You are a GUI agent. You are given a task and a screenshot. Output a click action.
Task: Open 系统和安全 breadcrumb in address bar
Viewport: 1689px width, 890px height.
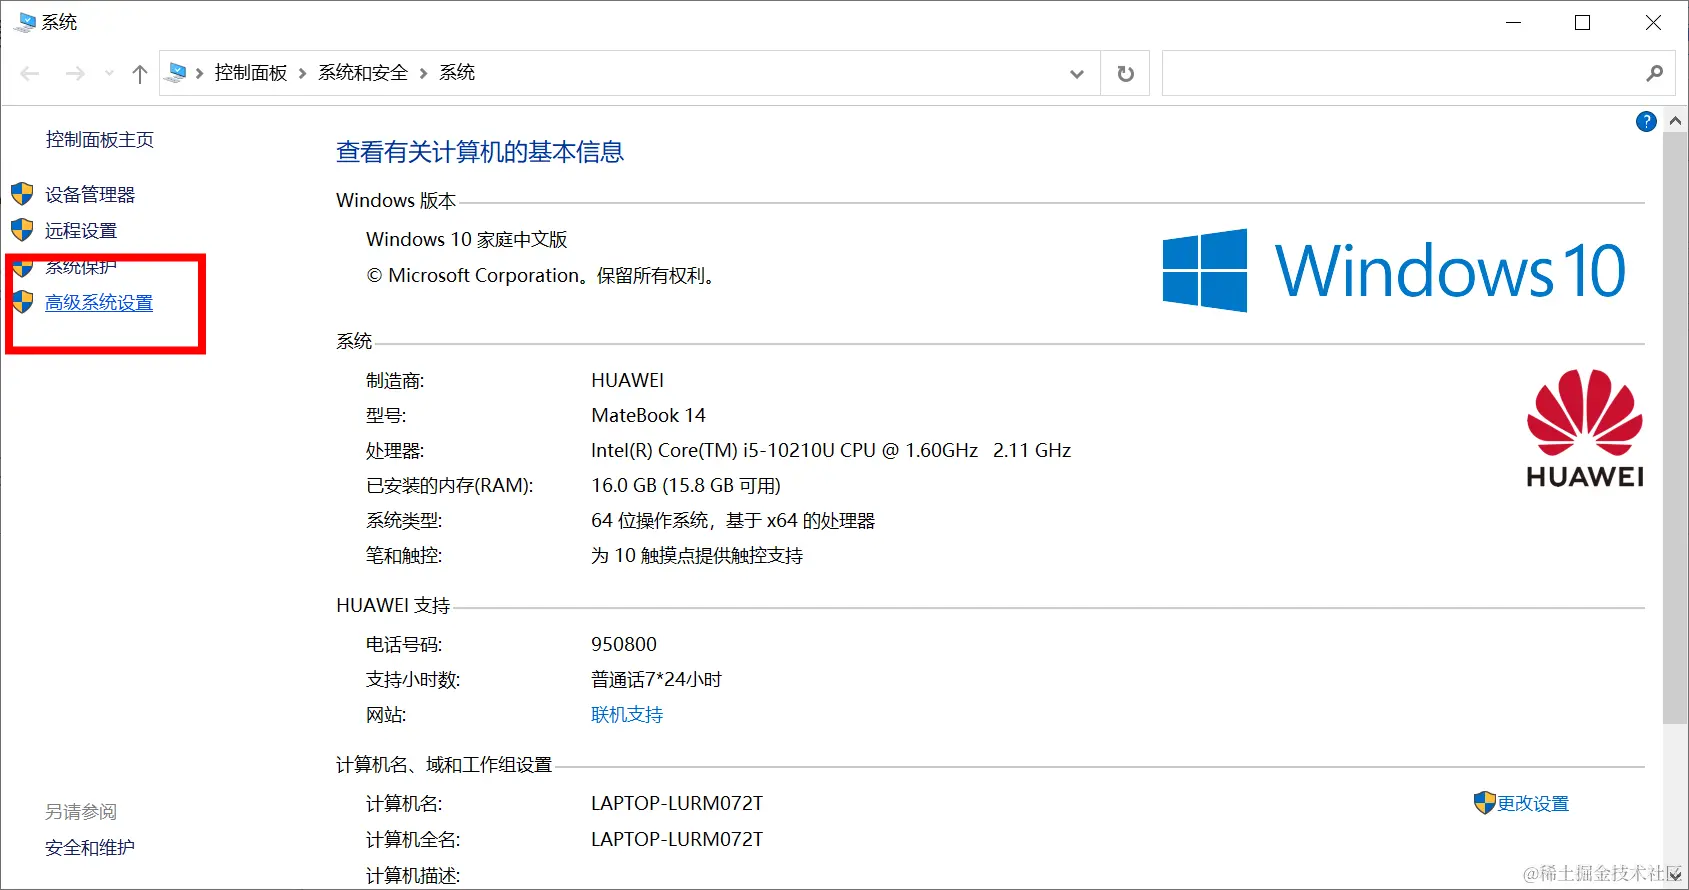tap(363, 73)
